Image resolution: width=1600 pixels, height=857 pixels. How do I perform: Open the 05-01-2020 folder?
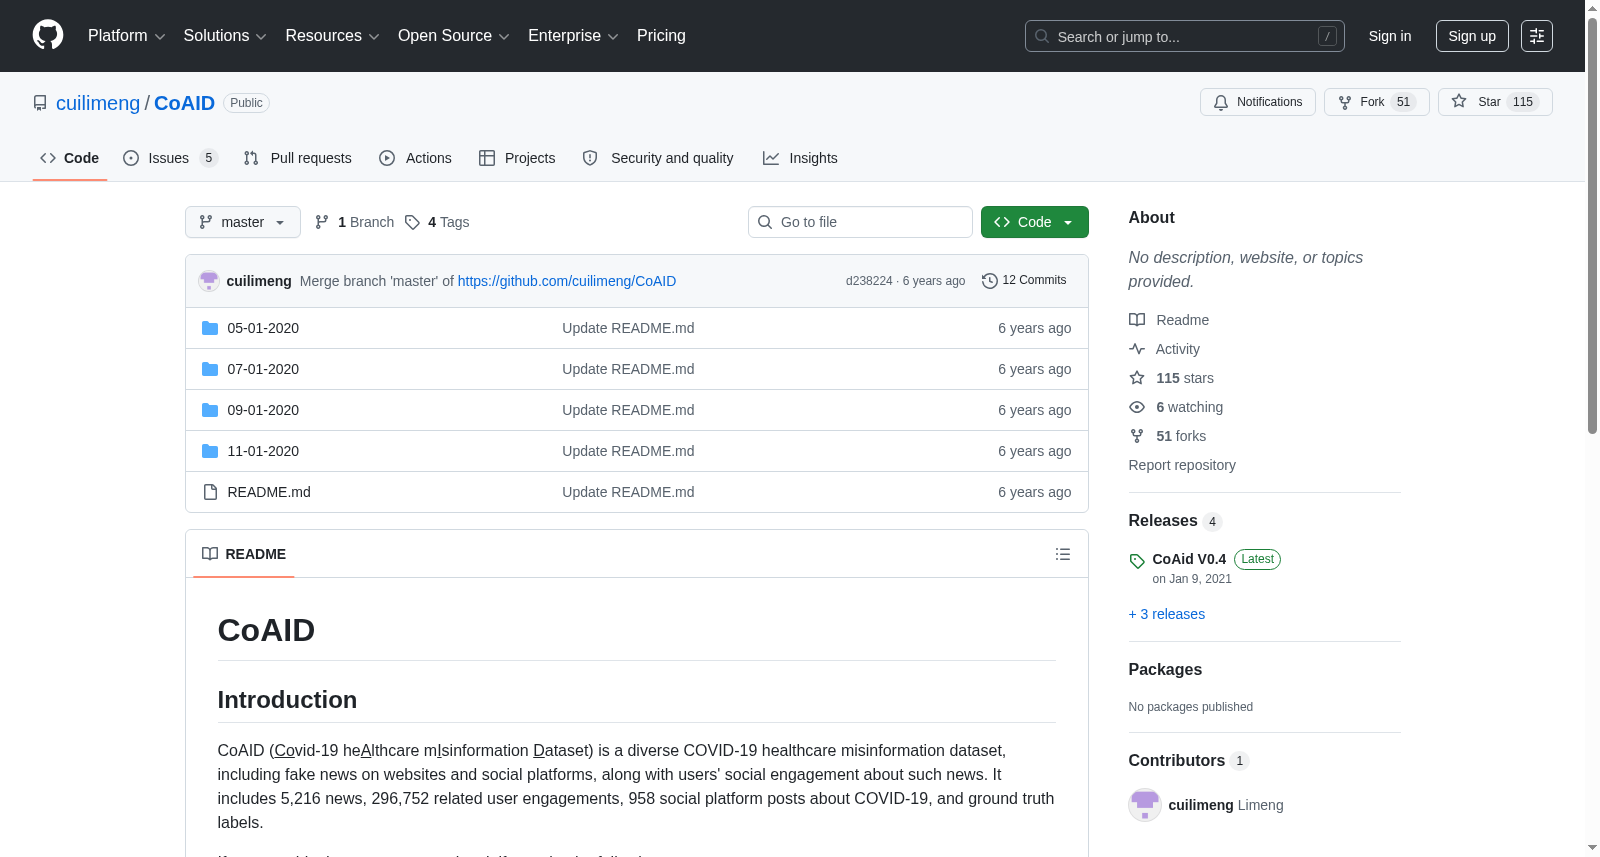pyautogui.click(x=263, y=328)
